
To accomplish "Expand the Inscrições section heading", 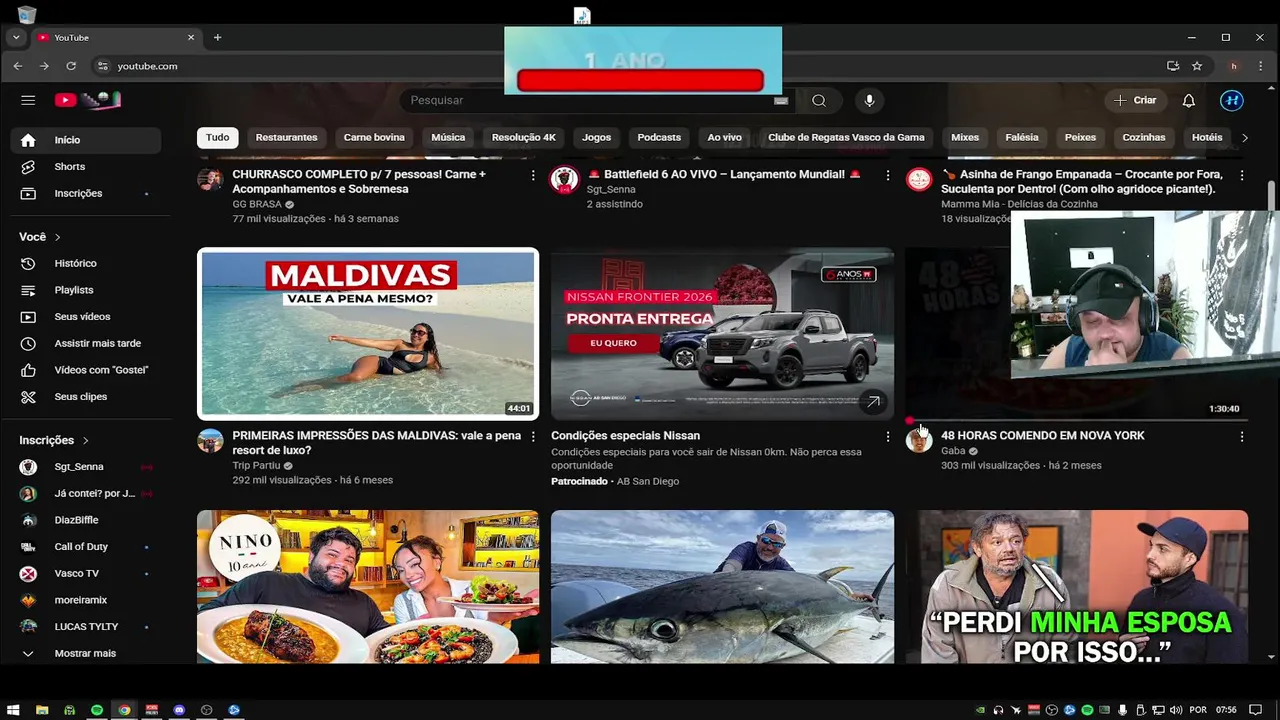I will pyautogui.click(x=54, y=440).
